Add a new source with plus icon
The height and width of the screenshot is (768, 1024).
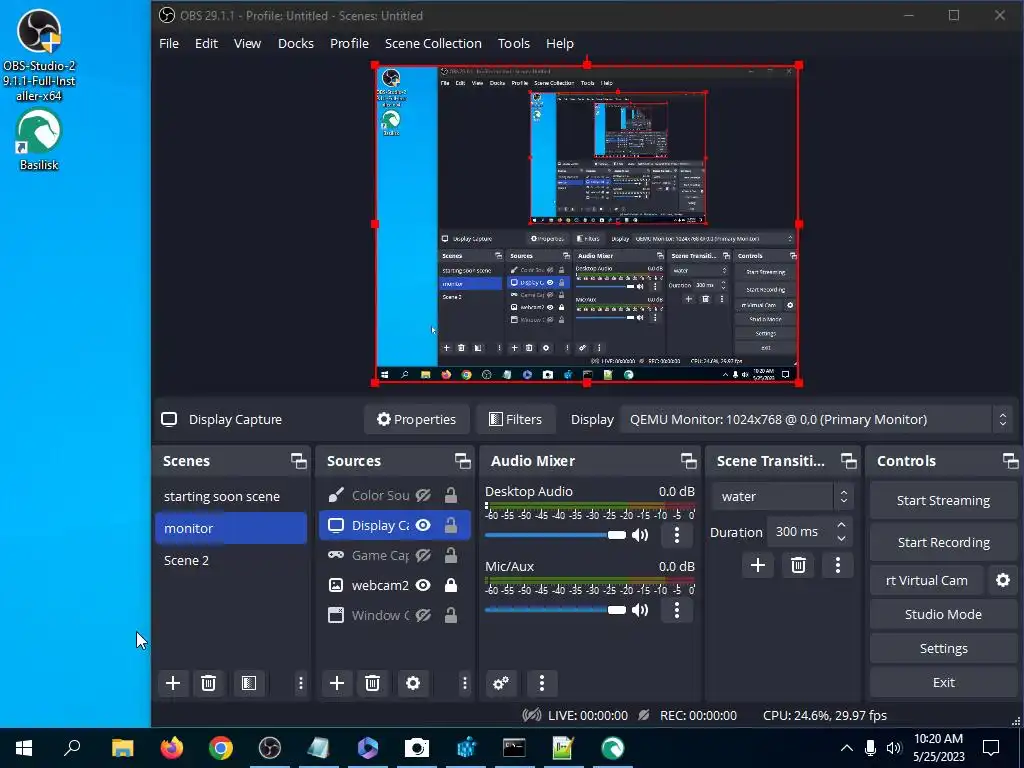pyautogui.click(x=337, y=683)
